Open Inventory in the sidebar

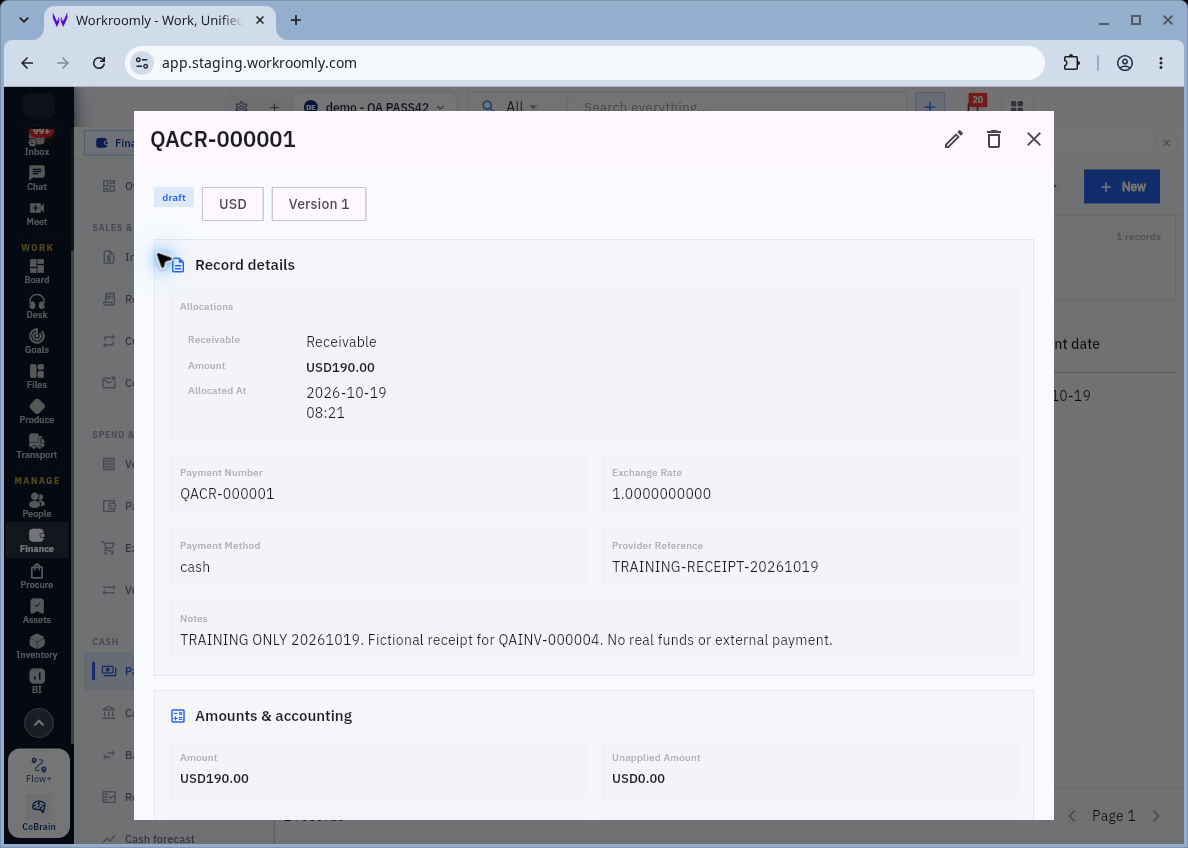36,646
